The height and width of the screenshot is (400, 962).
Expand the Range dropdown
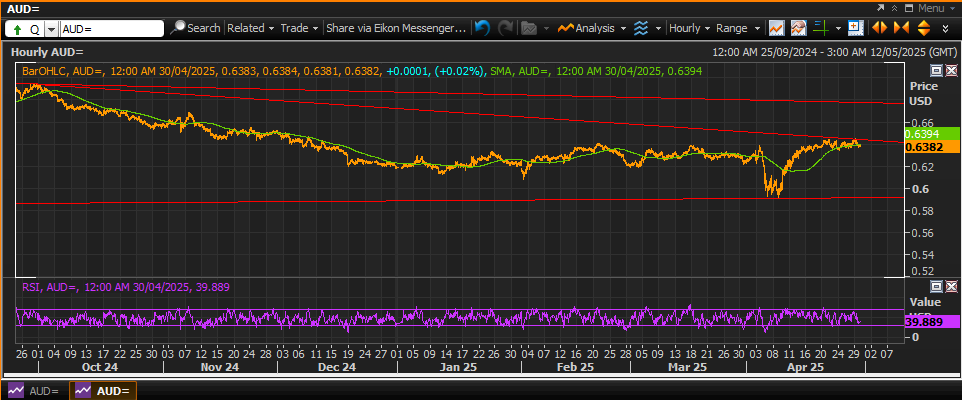pos(738,28)
